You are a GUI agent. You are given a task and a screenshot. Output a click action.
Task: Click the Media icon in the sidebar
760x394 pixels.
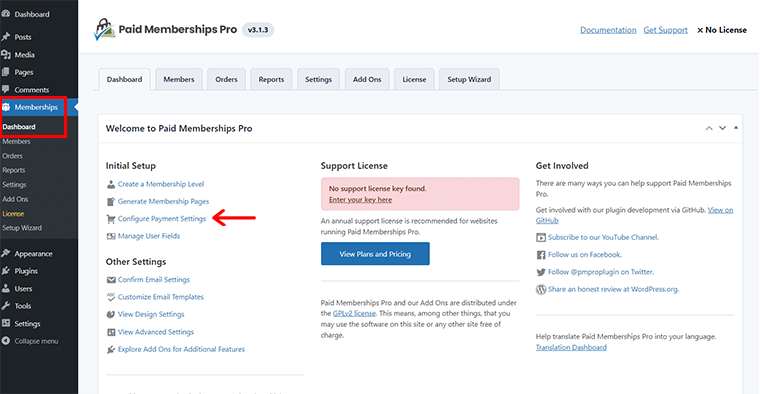6,55
